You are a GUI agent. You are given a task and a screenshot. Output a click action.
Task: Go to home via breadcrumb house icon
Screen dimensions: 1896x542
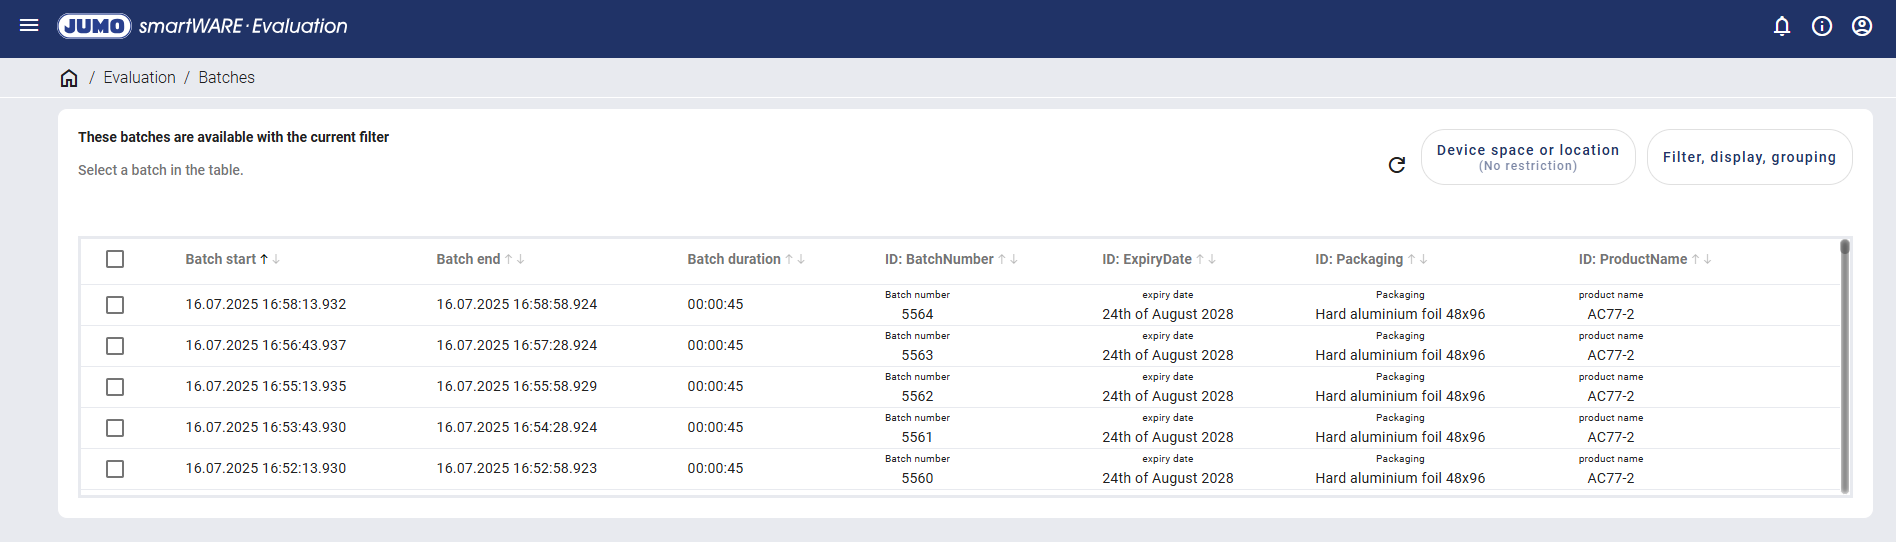point(69,78)
